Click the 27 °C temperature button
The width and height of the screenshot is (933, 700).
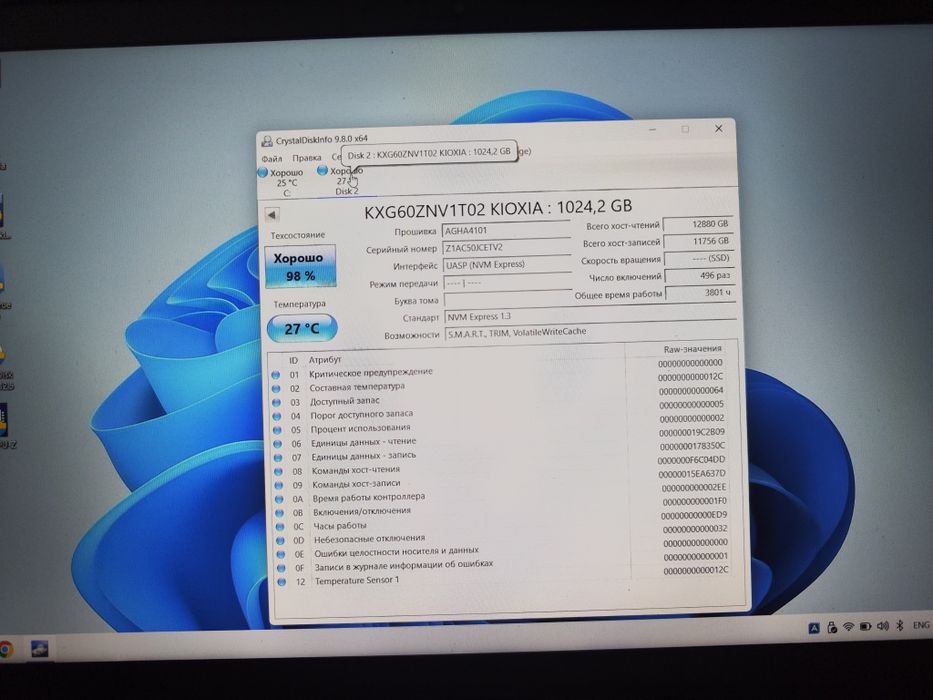(x=302, y=329)
